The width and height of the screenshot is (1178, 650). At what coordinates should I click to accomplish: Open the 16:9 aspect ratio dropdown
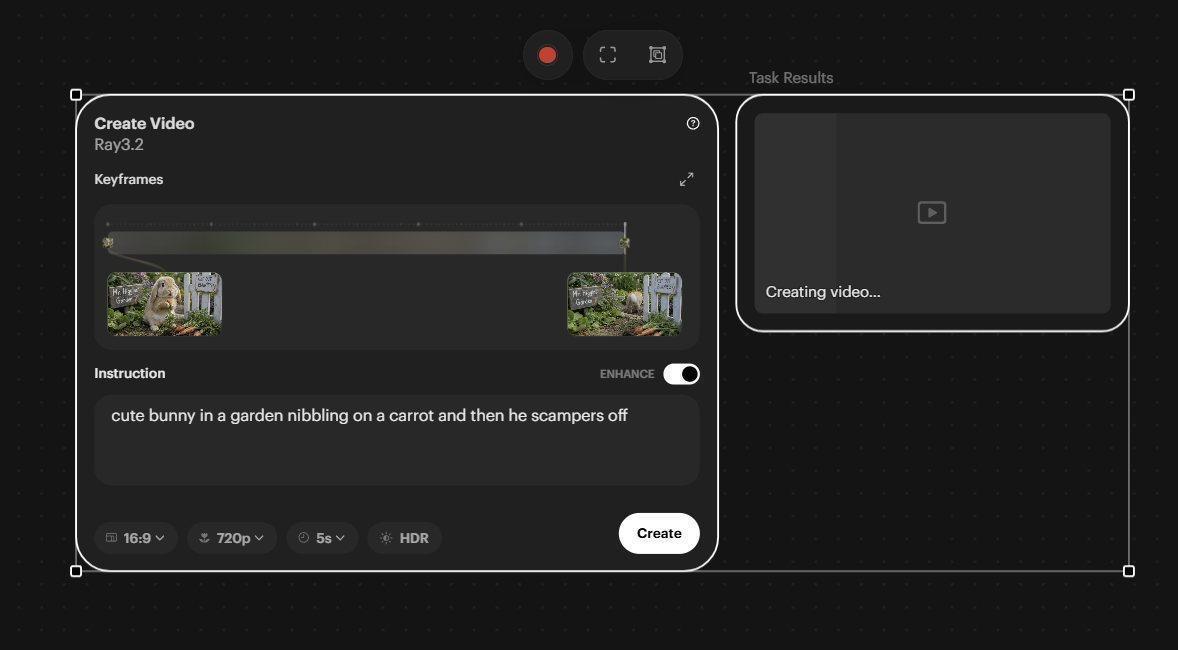click(x=136, y=538)
